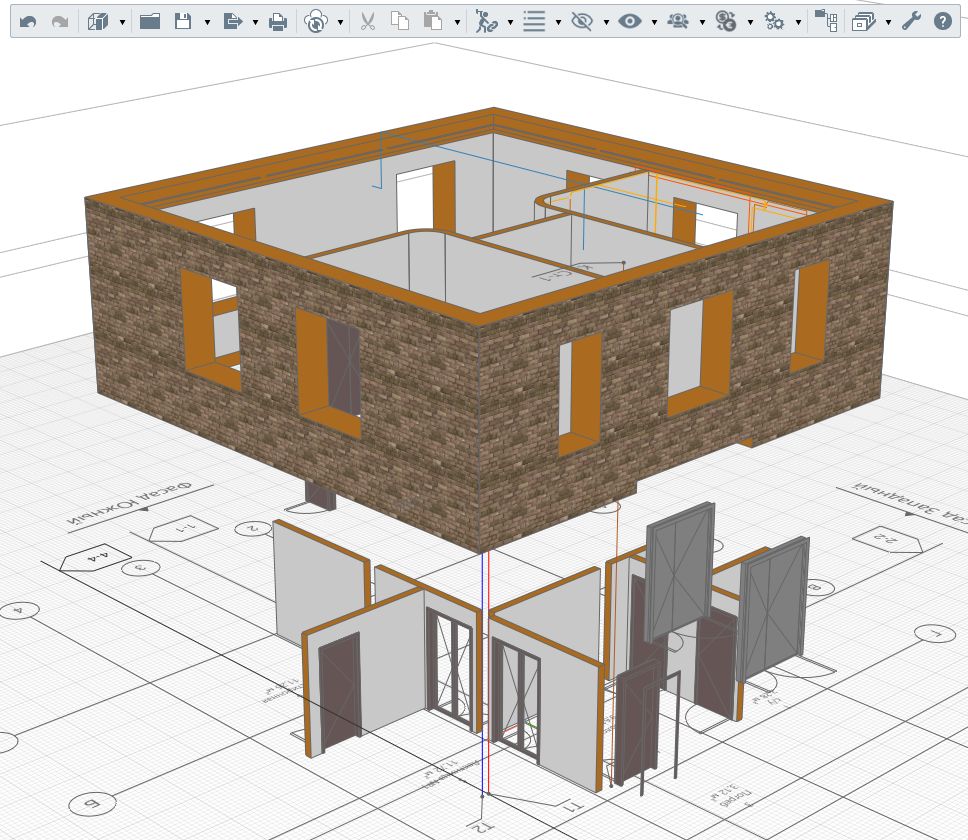Click the list-style lines icon
Image resolution: width=968 pixels, height=840 pixels.
pyautogui.click(x=534, y=22)
